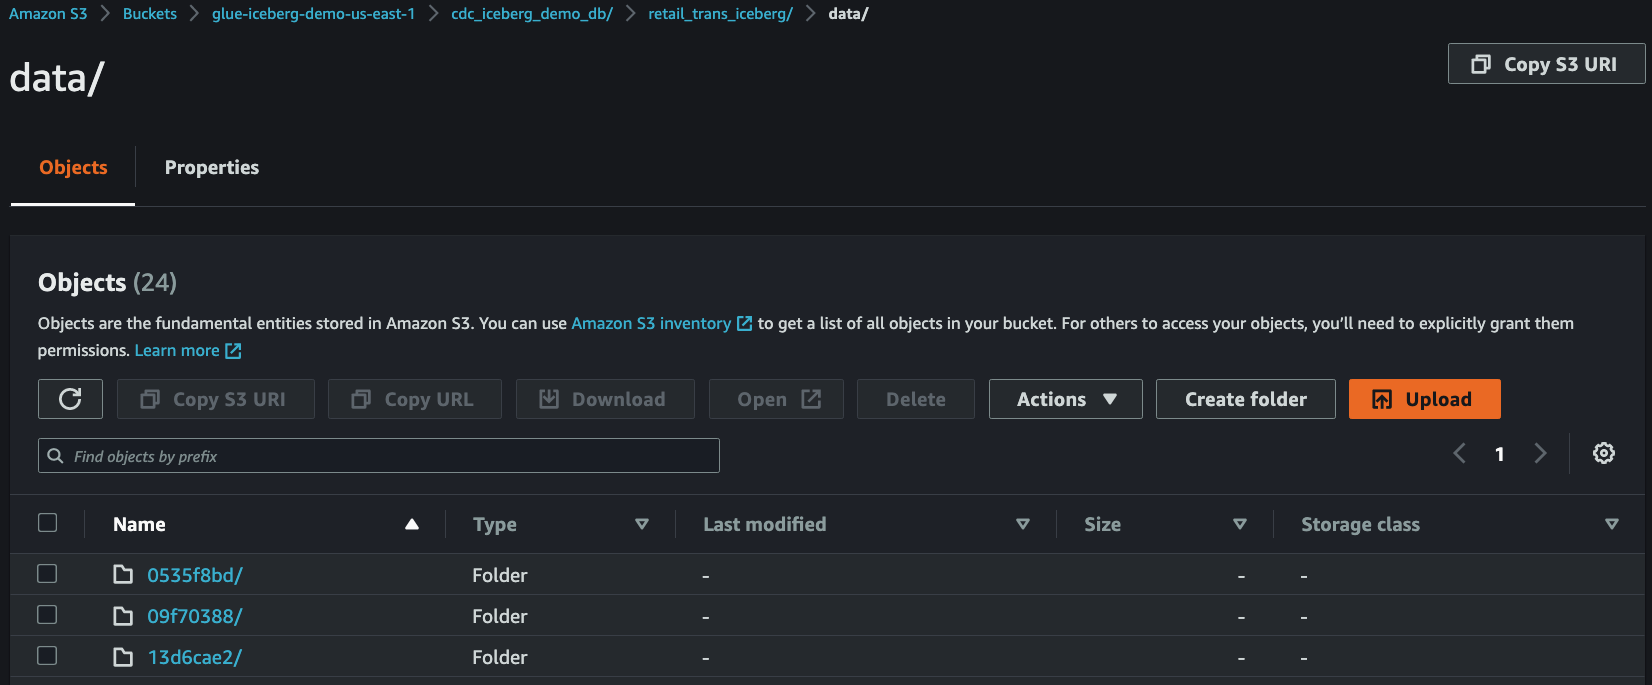Click the disabled Download button
The height and width of the screenshot is (685, 1652).
[x=605, y=399]
